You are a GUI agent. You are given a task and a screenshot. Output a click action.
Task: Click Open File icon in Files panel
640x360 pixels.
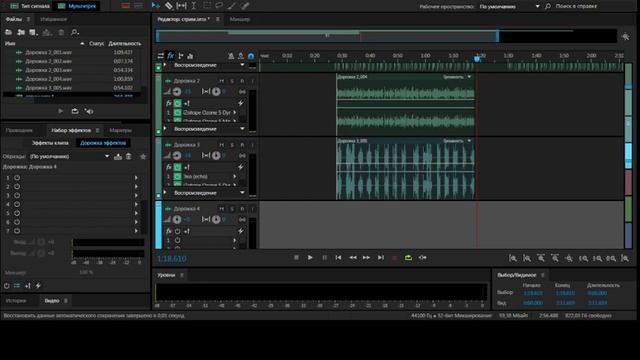[9, 32]
